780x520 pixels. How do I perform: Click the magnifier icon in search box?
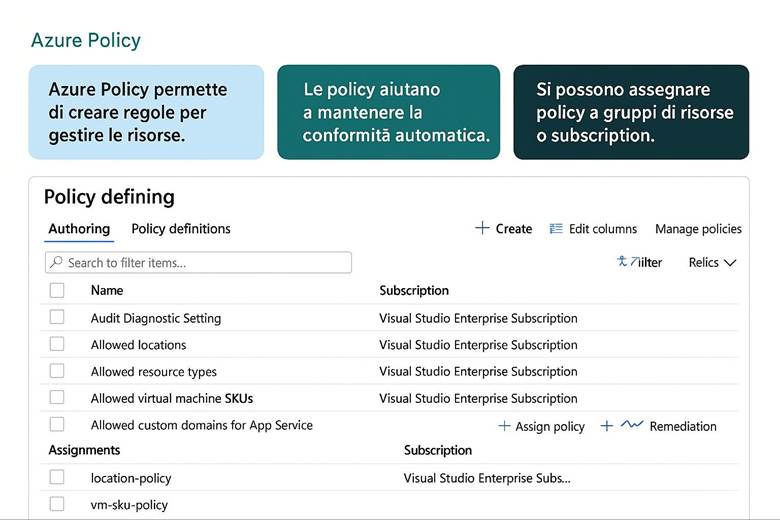coord(56,263)
